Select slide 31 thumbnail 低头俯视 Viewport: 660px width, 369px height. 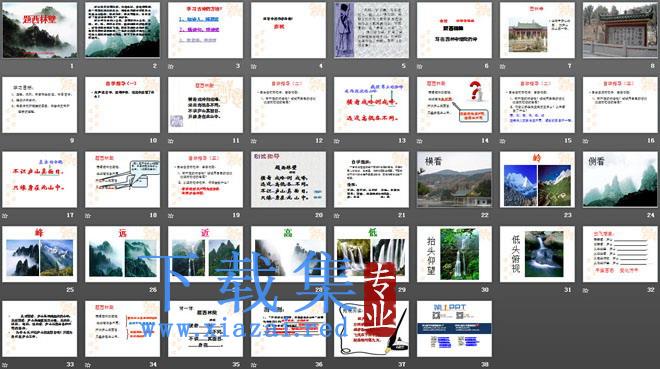point(537,254)
